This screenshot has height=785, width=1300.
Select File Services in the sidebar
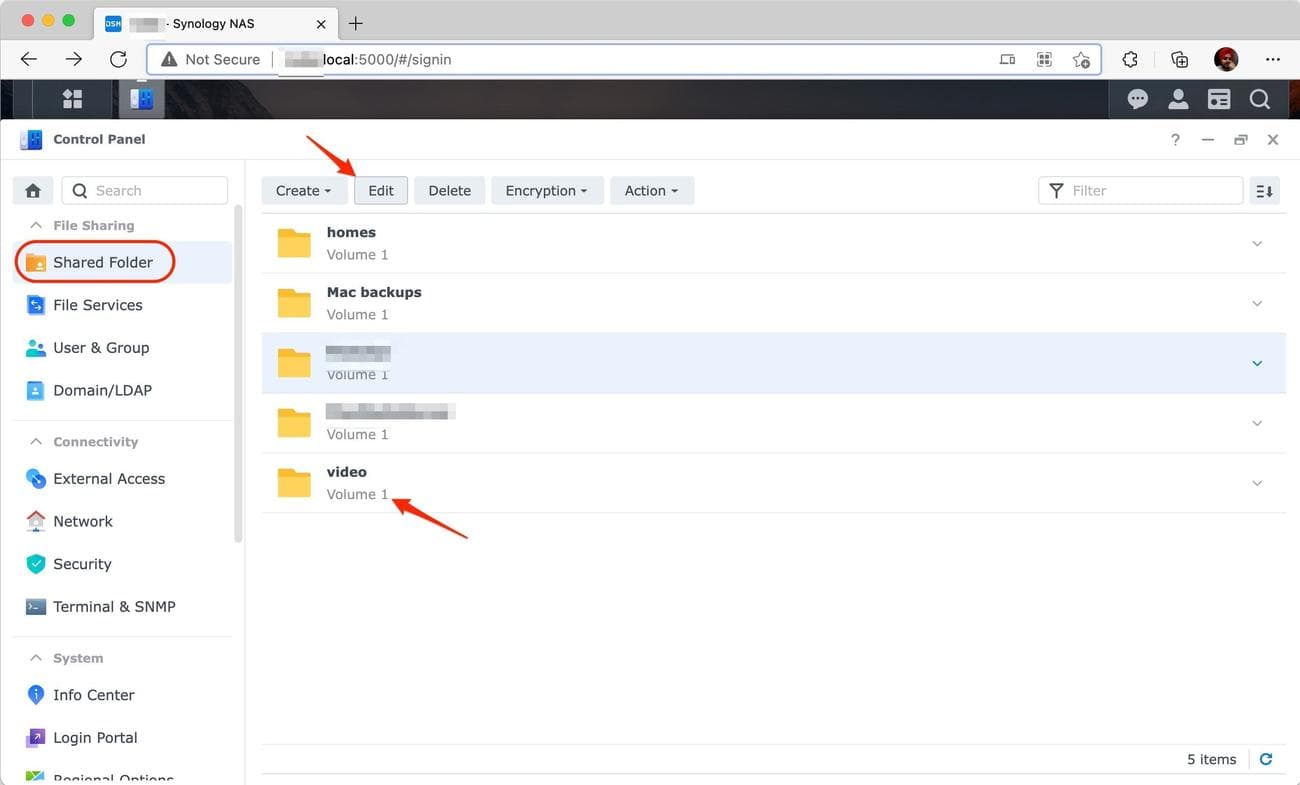coord(98,305)
